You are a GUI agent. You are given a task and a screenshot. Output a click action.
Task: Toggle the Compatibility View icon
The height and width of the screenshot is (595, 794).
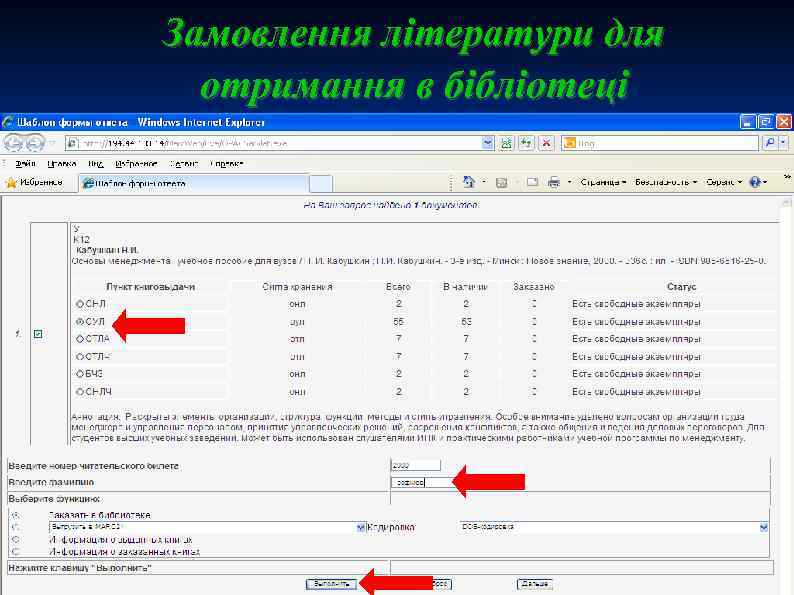click(506, 143)
